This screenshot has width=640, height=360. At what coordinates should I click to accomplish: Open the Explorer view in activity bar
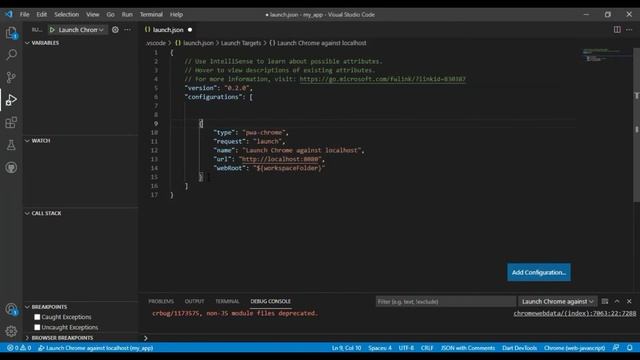tap(11, 33)
